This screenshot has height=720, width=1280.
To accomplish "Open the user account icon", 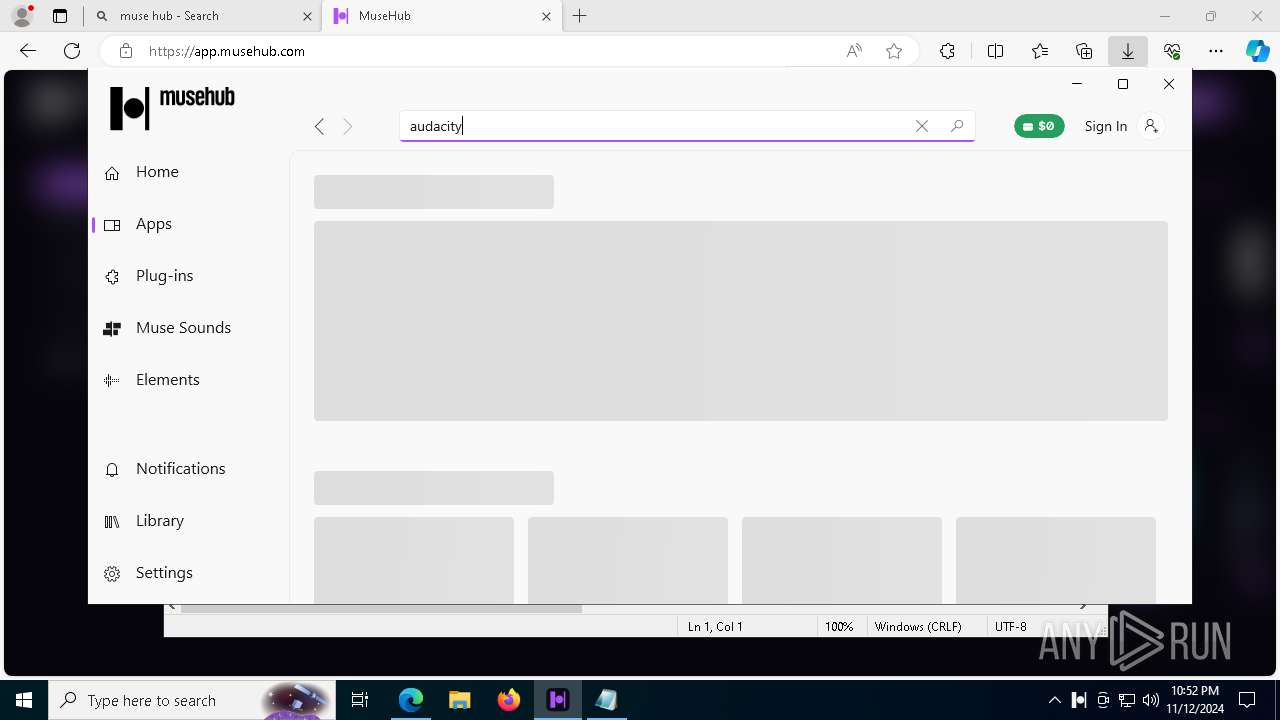I will pyautogui.click(x=1151, y=126).
